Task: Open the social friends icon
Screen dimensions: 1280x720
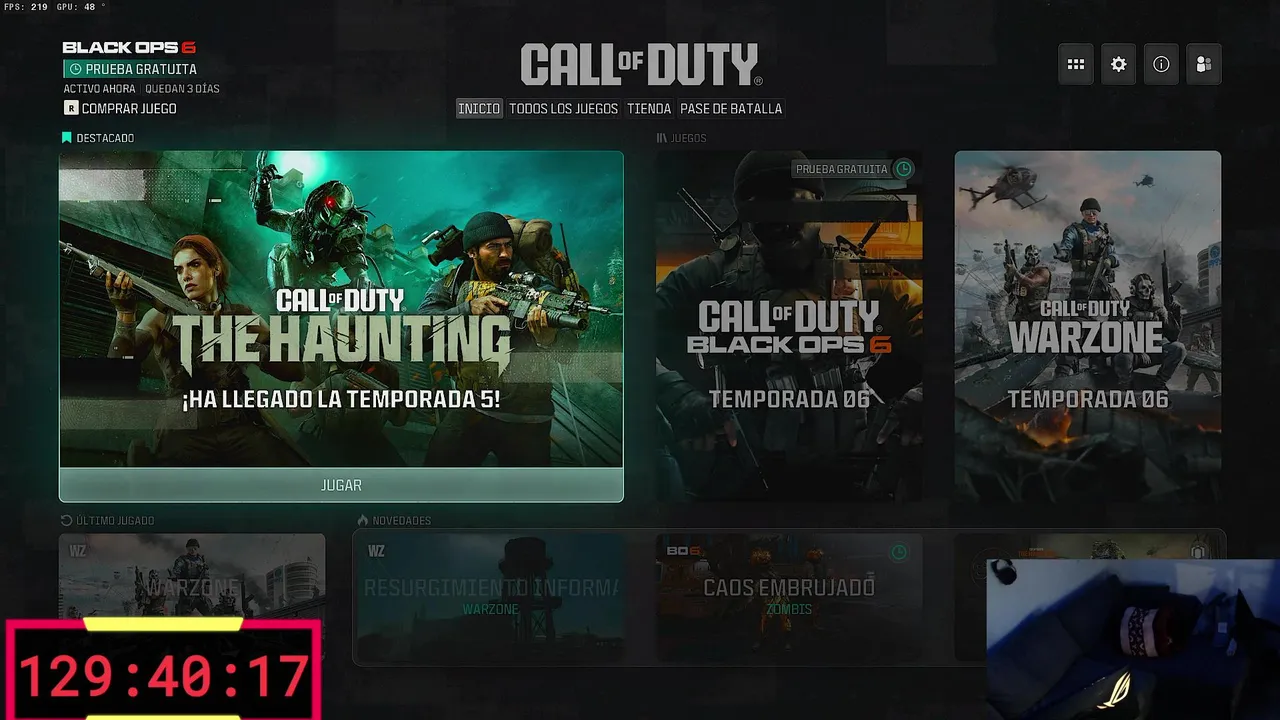Action: 1204,64
